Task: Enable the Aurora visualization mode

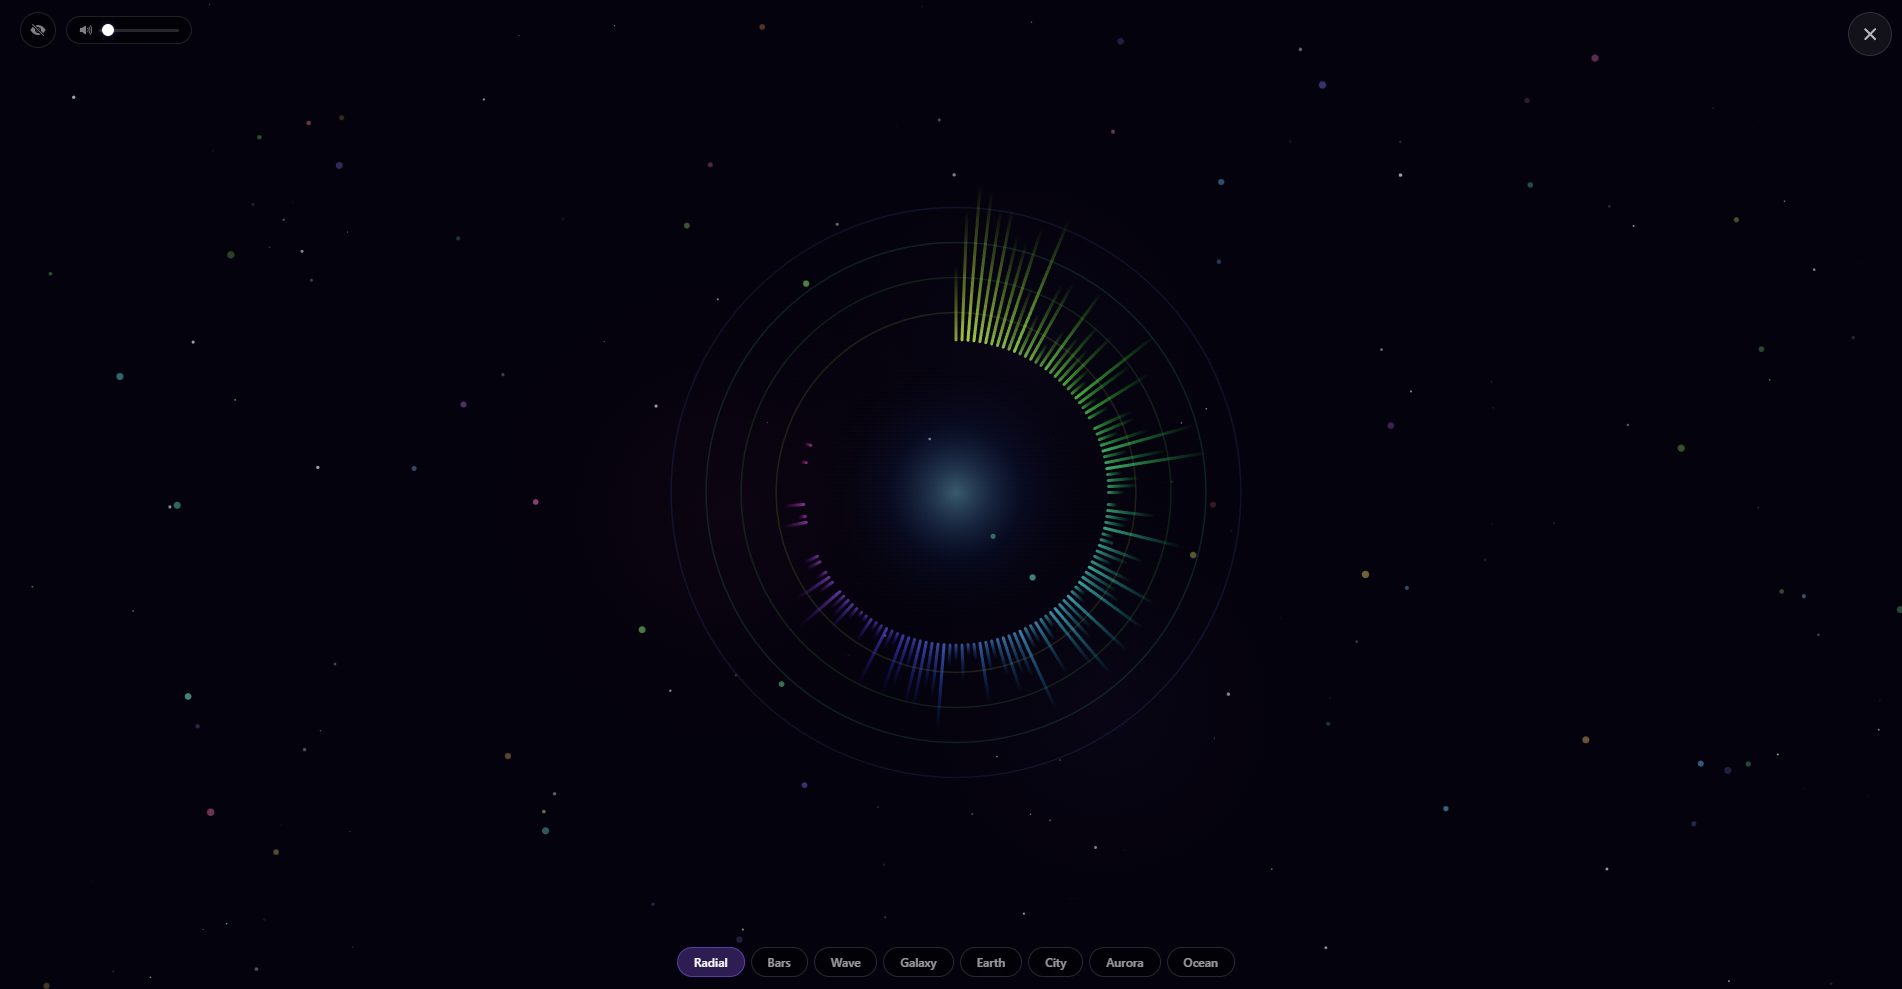Action: (x=1124, y=962)
